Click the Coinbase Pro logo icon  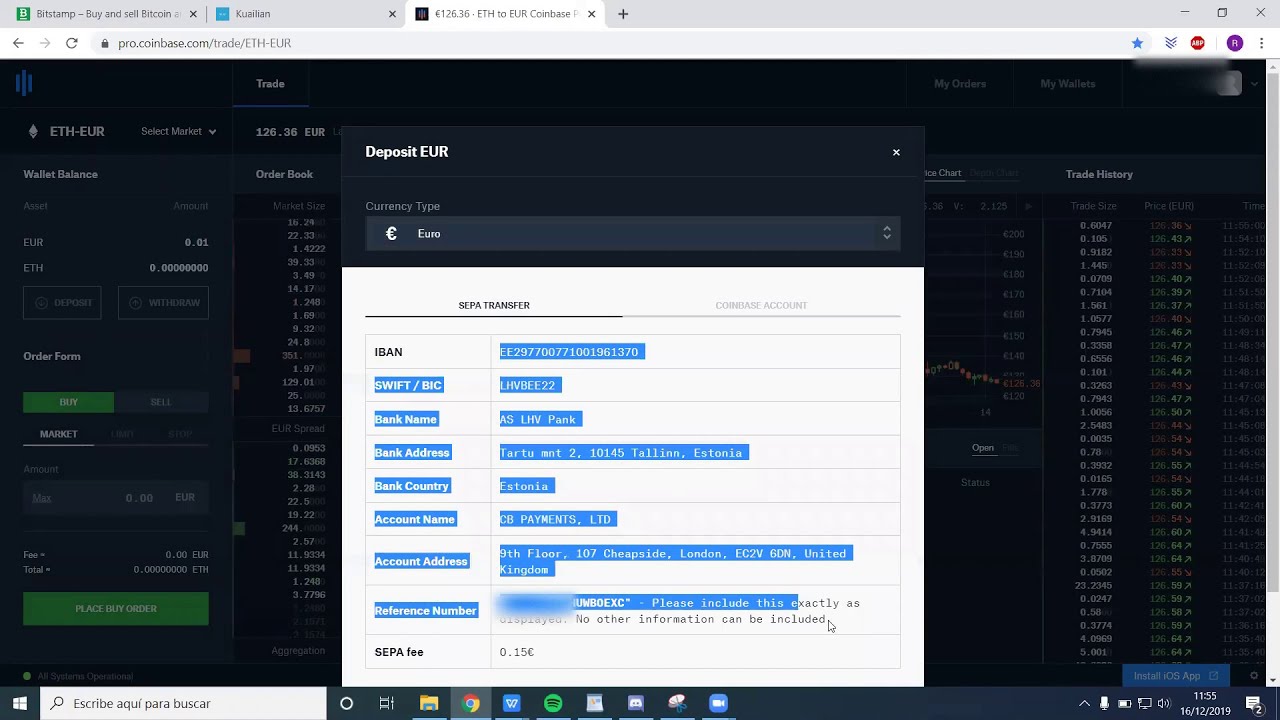[24, 84]
